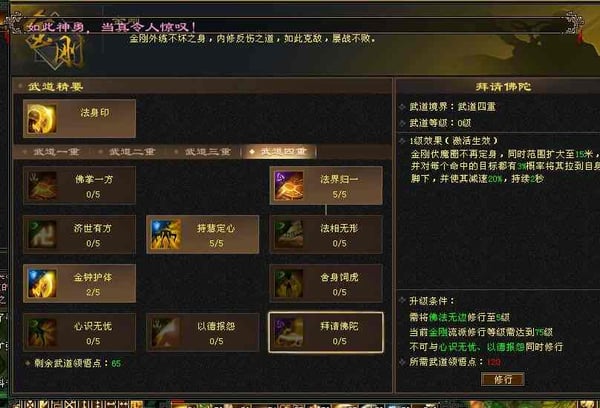Select the 济世有方 skill icon
This screenshot has height=408, width=600.
point(42,234)
